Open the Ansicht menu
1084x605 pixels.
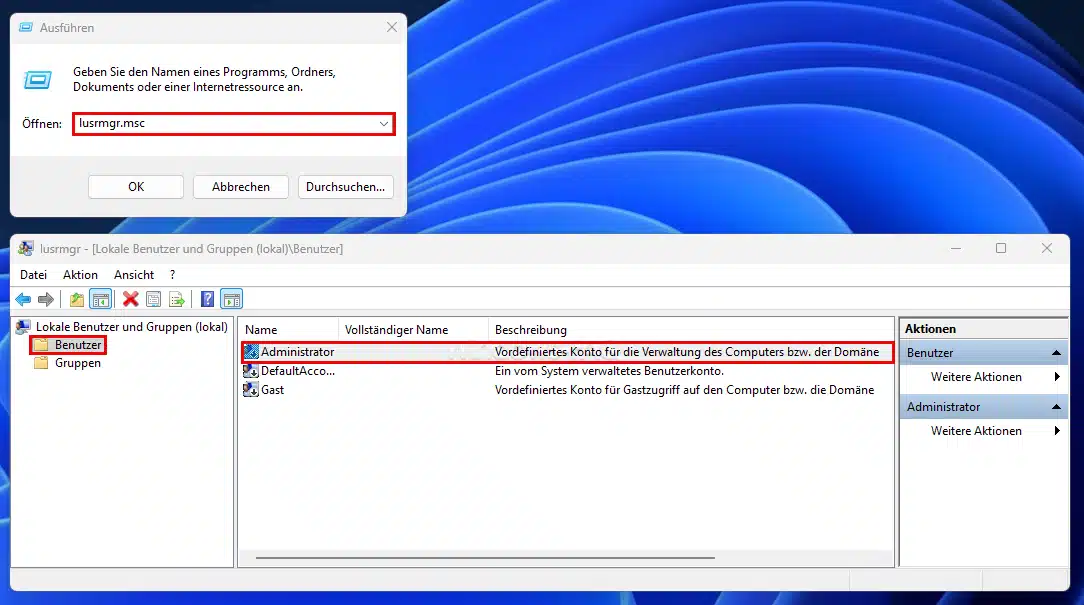[x=134, y=274]
